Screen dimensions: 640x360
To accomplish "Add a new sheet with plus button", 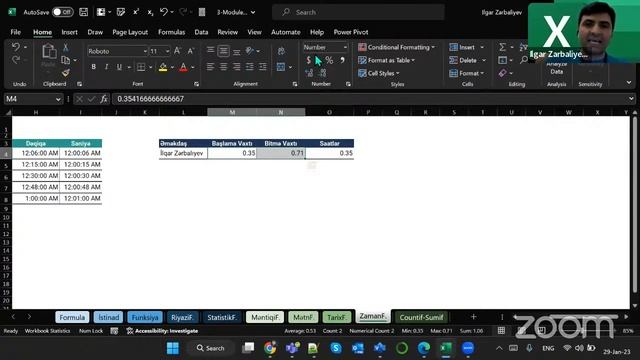I will pos(473,317).
